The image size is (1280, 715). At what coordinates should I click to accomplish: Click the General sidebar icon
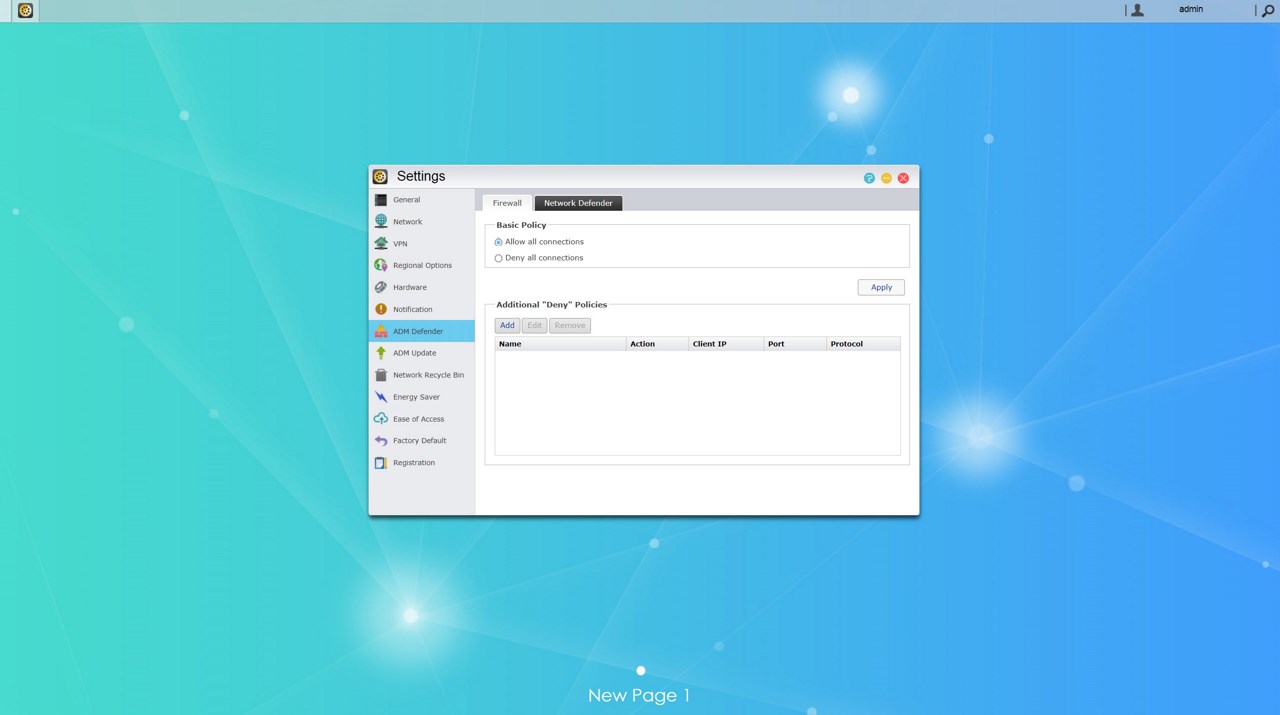[x=380, y=200]
